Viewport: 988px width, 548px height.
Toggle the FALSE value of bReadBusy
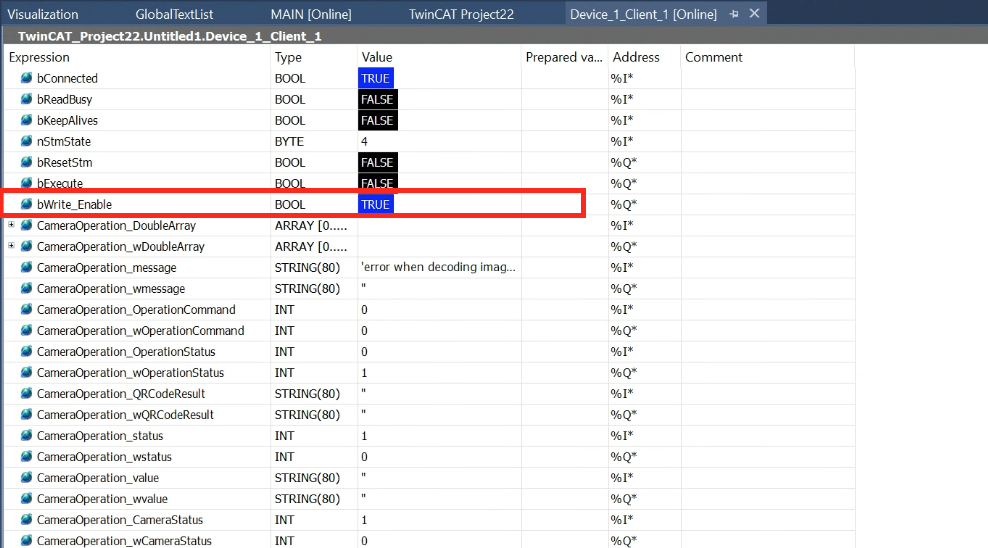(x=377, y=99)
